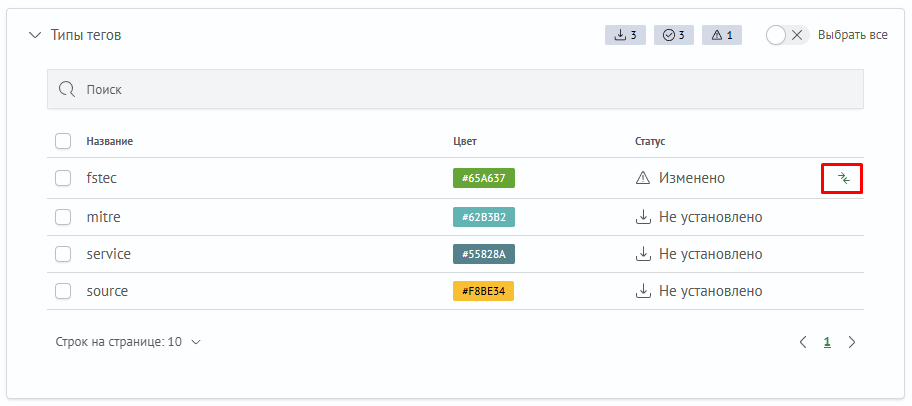Click the not-installed badge showing 3
Screen dimensions: 912x406
(625, 35)
